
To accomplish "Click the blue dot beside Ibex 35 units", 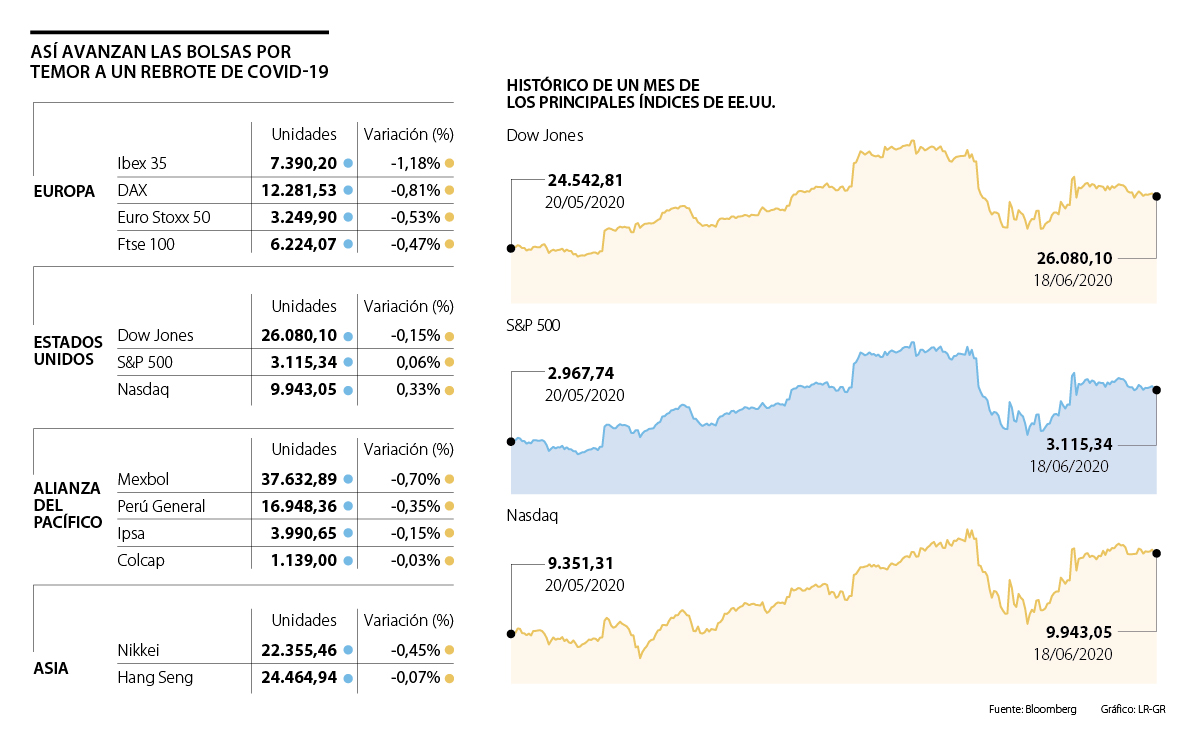I will point(348,163).
